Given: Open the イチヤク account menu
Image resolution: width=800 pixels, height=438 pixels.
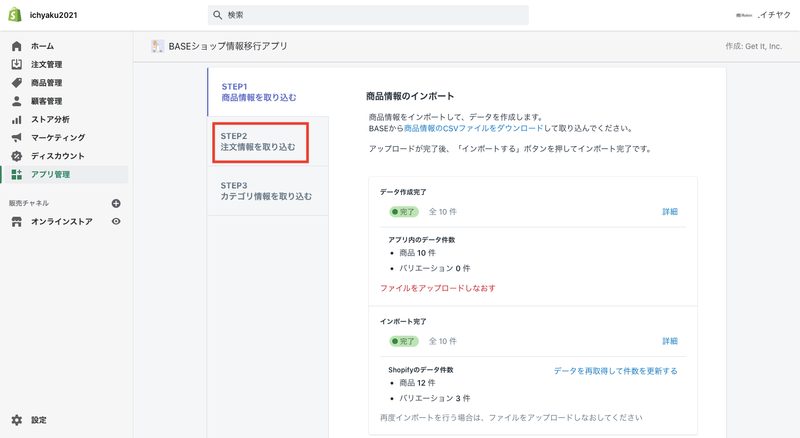Looking at the screenshot, I should [764, 15].
